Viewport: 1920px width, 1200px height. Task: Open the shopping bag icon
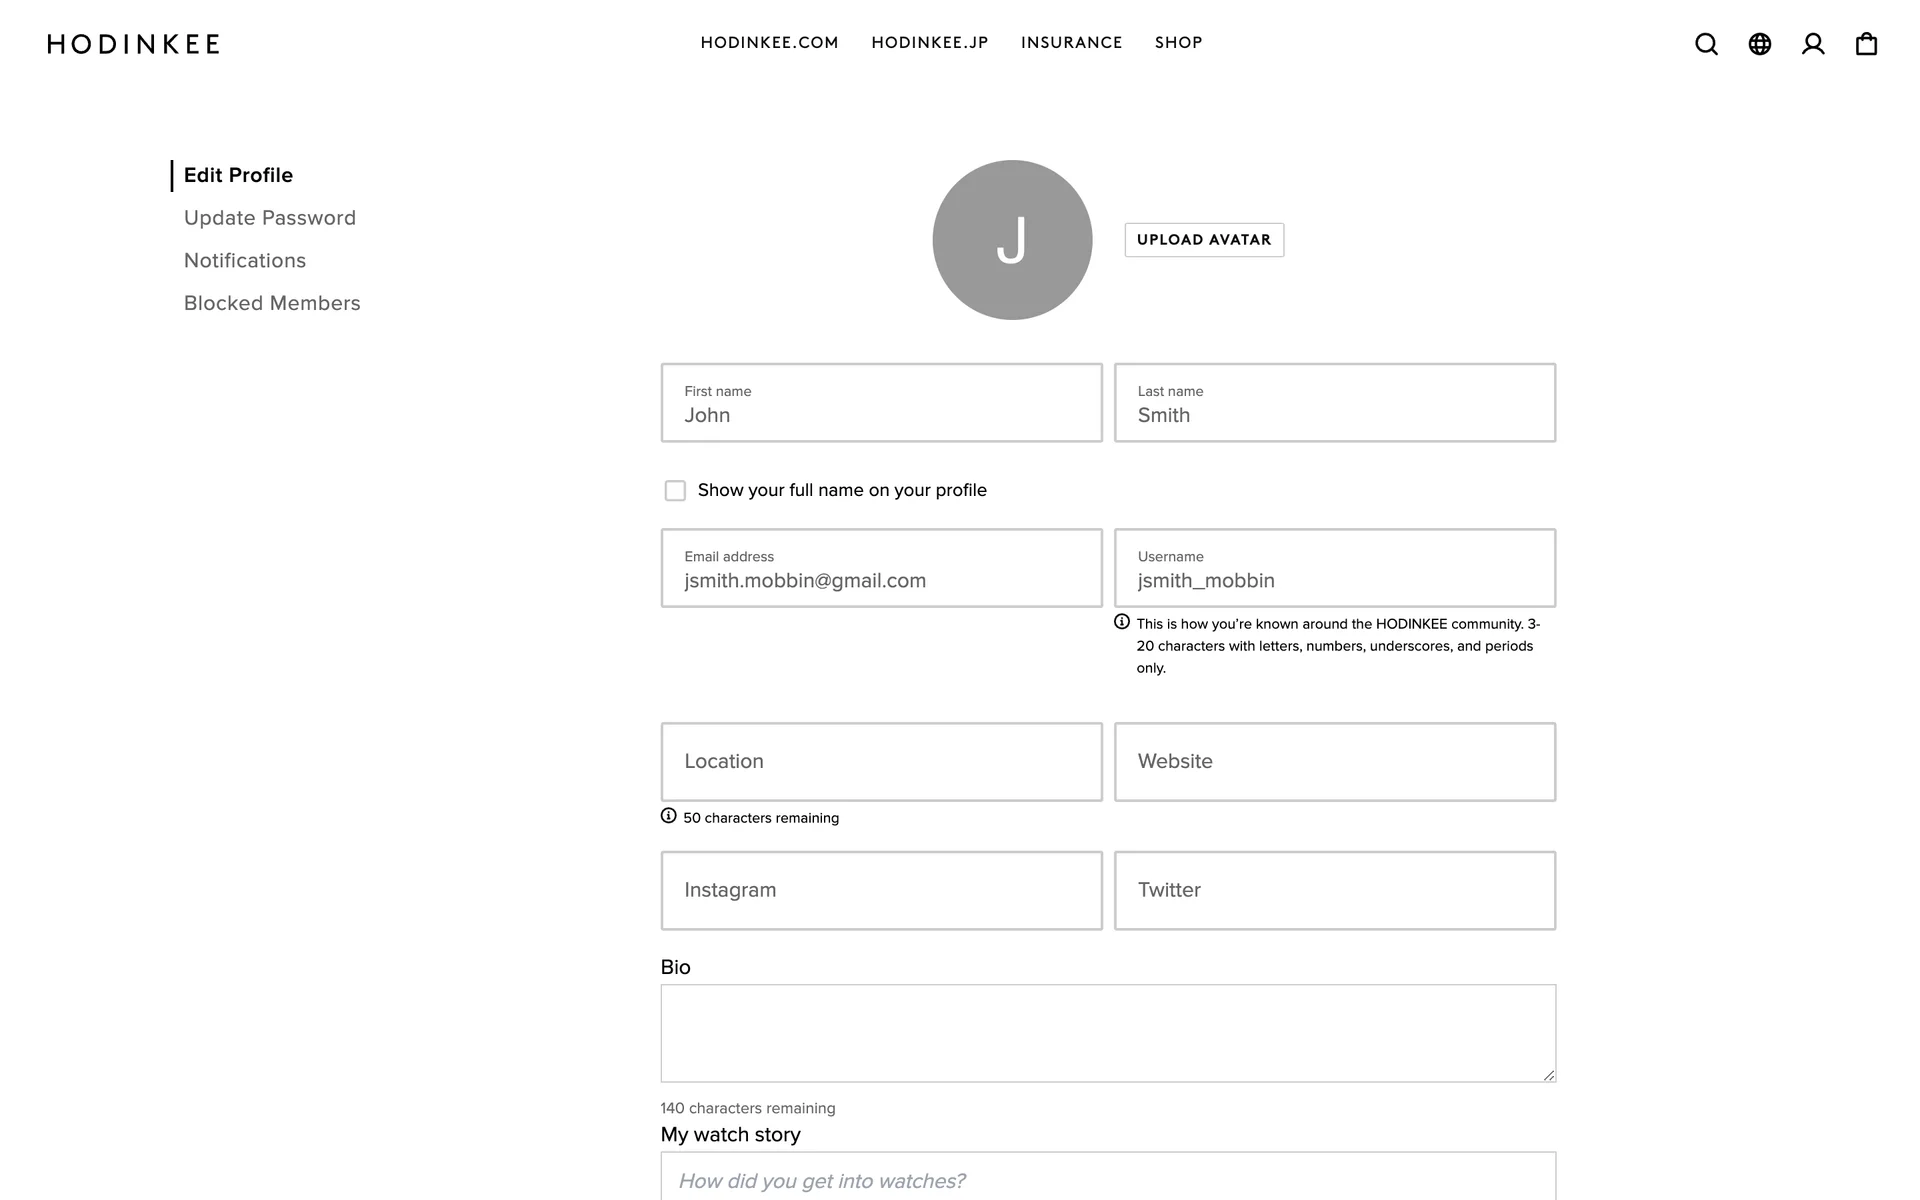1866,44
